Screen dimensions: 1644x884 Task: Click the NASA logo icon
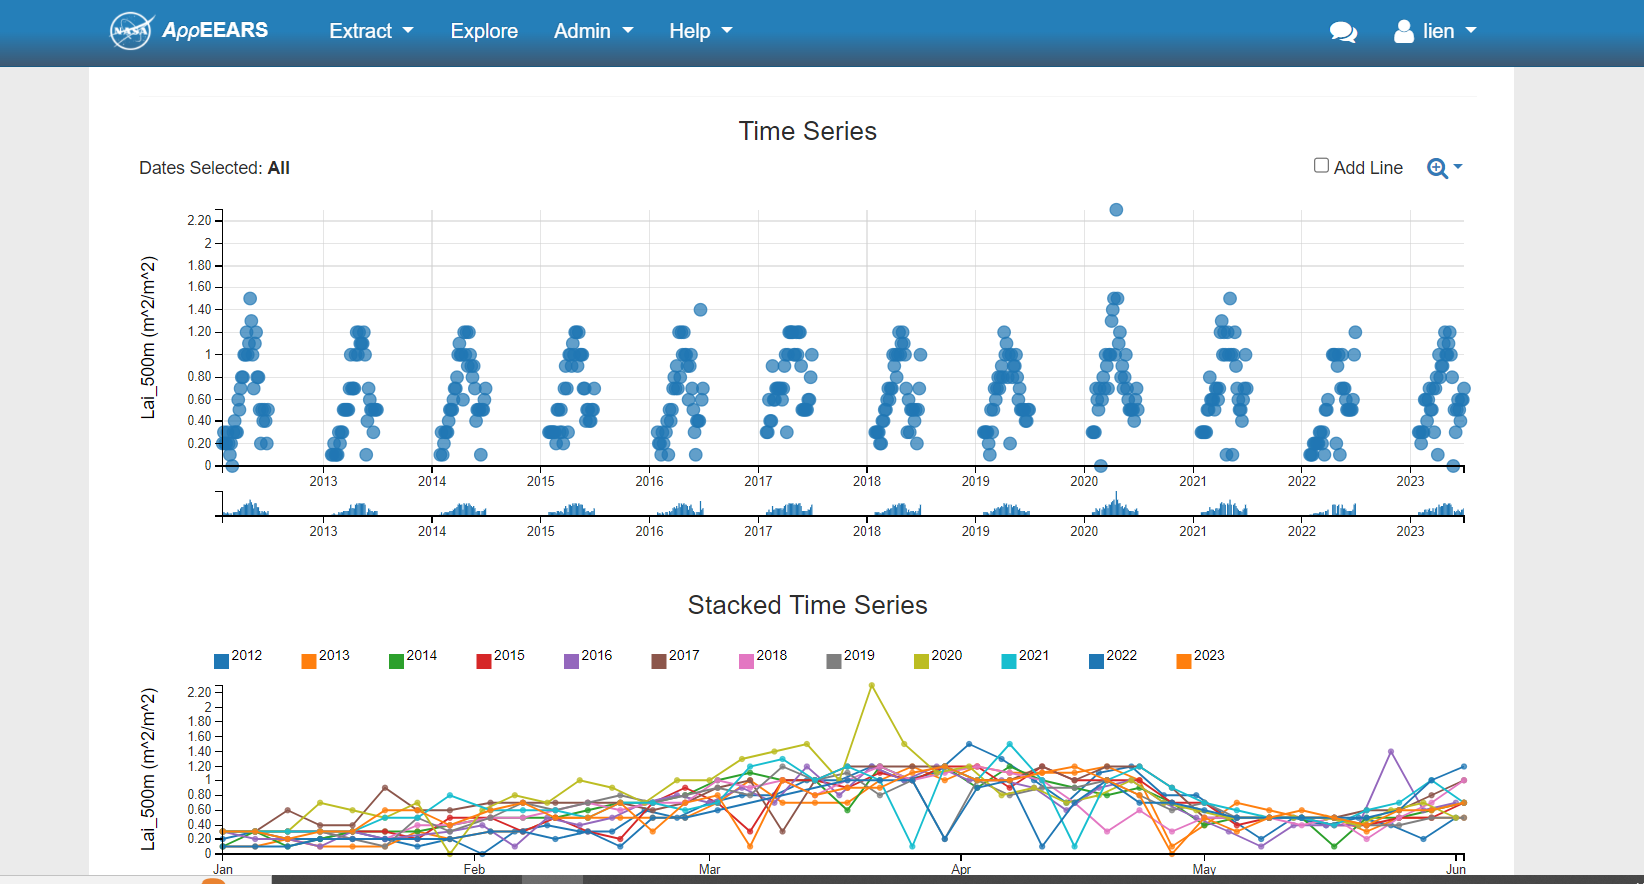131,31
